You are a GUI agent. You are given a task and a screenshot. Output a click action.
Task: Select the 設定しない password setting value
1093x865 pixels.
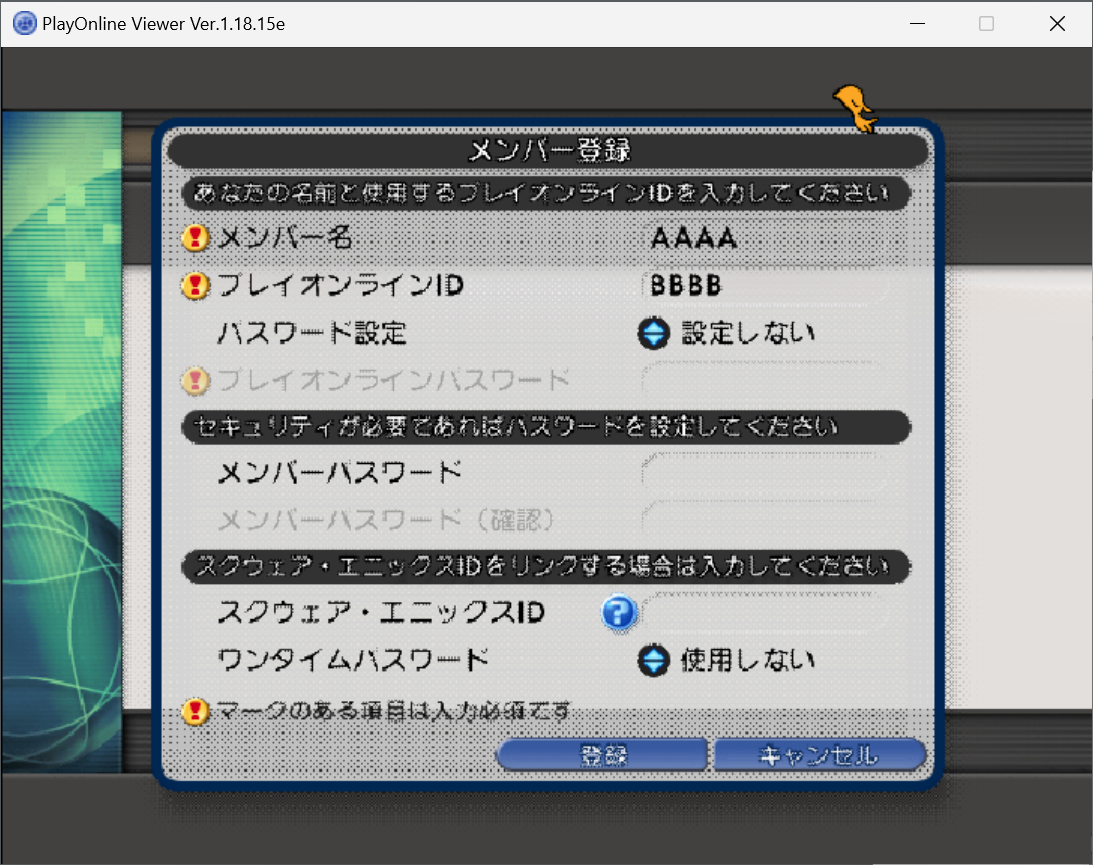748,333
